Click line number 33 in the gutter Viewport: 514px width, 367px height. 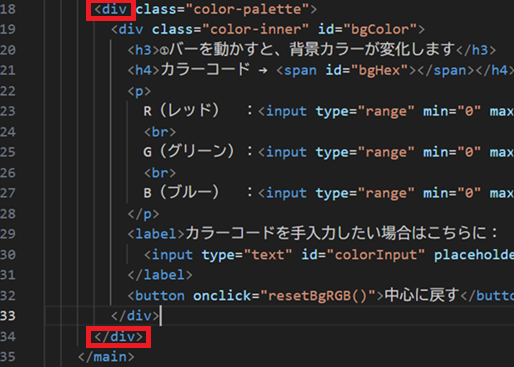(x=8, y=316)
